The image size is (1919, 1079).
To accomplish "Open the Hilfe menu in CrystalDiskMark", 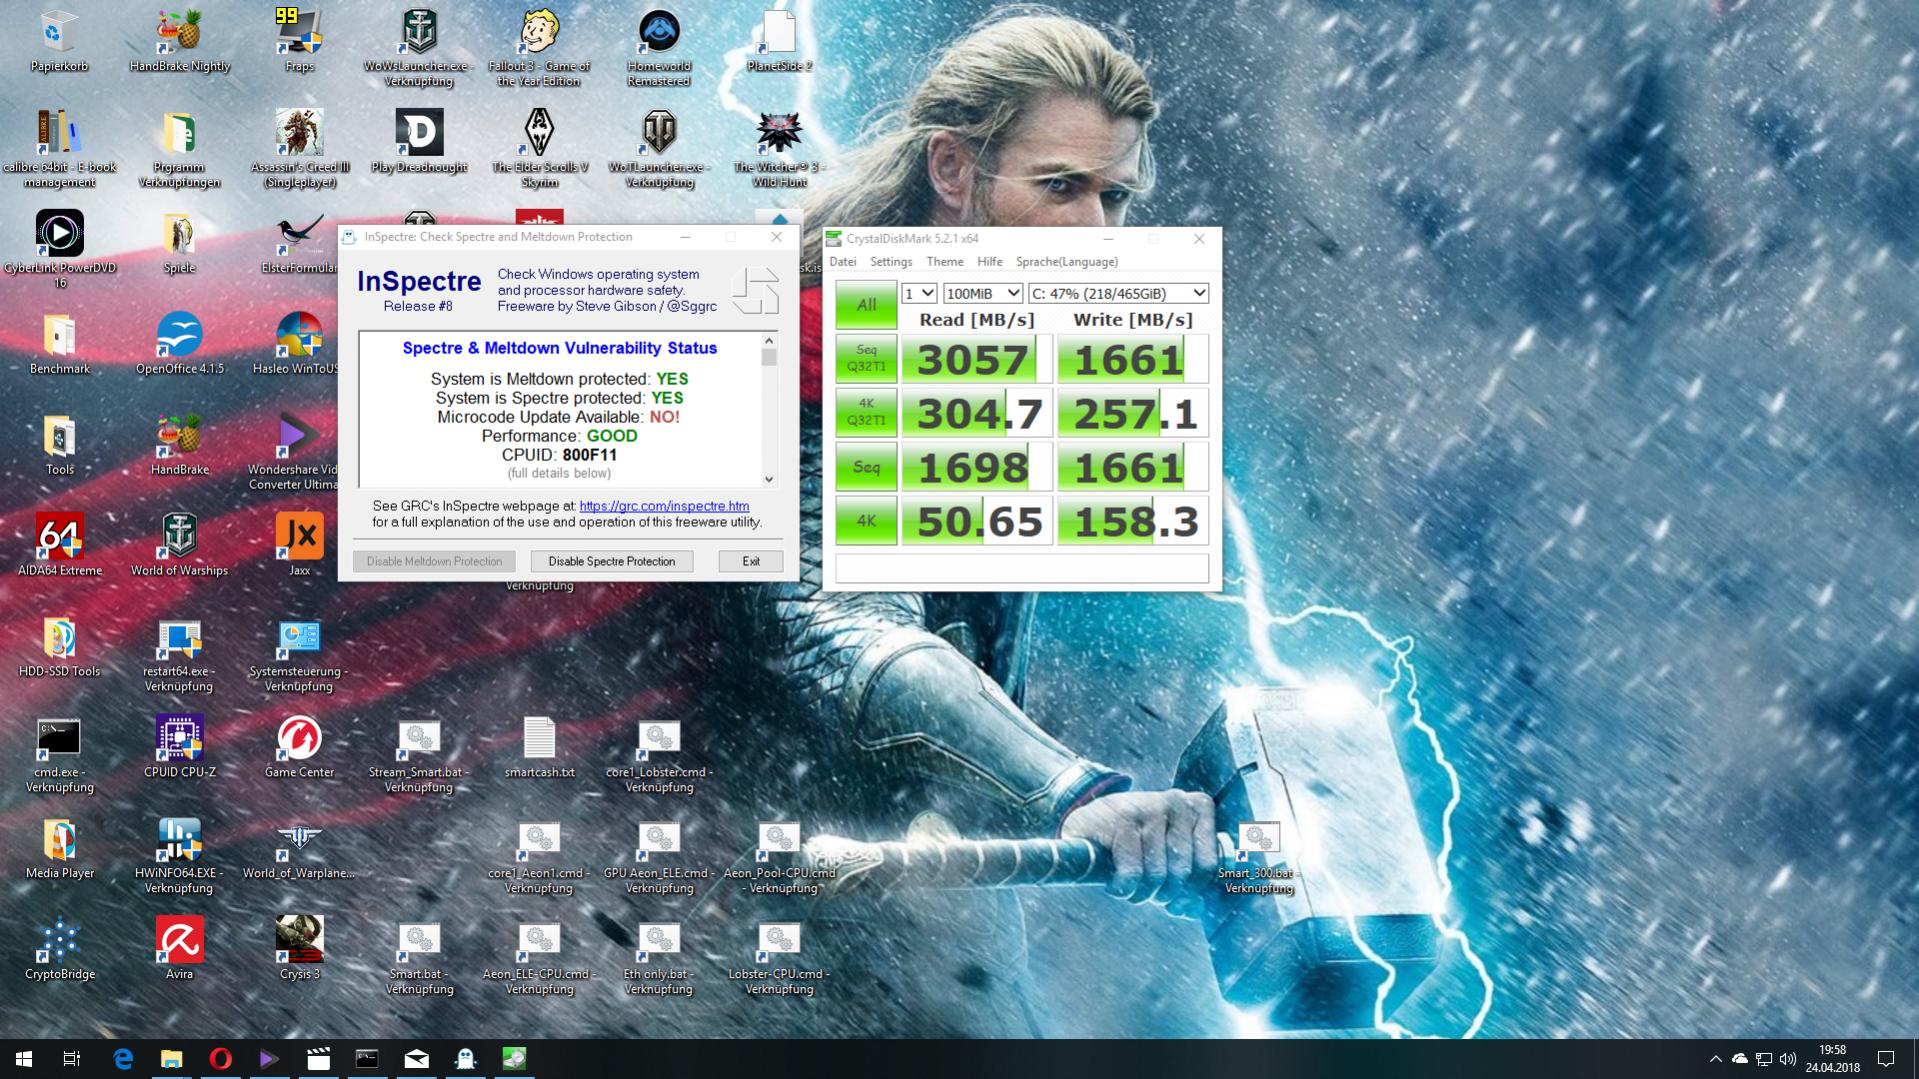I will (x=989, y=262).
